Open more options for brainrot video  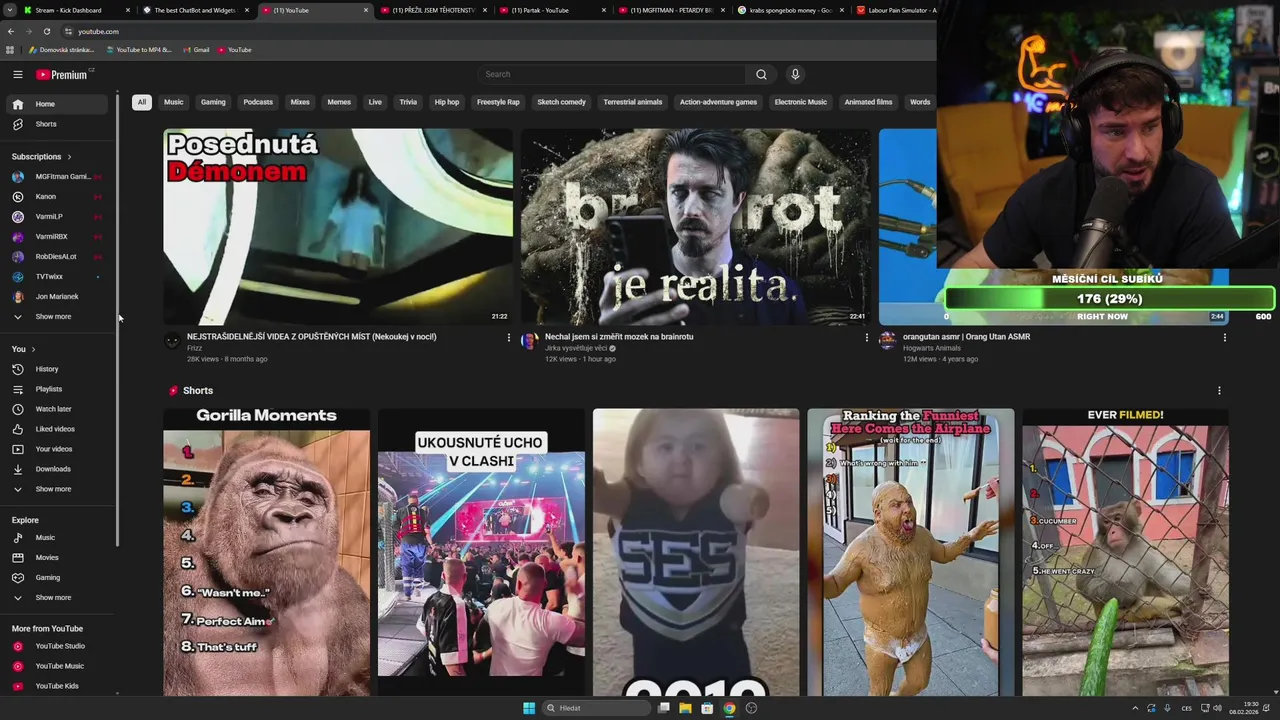click(866, 338)
